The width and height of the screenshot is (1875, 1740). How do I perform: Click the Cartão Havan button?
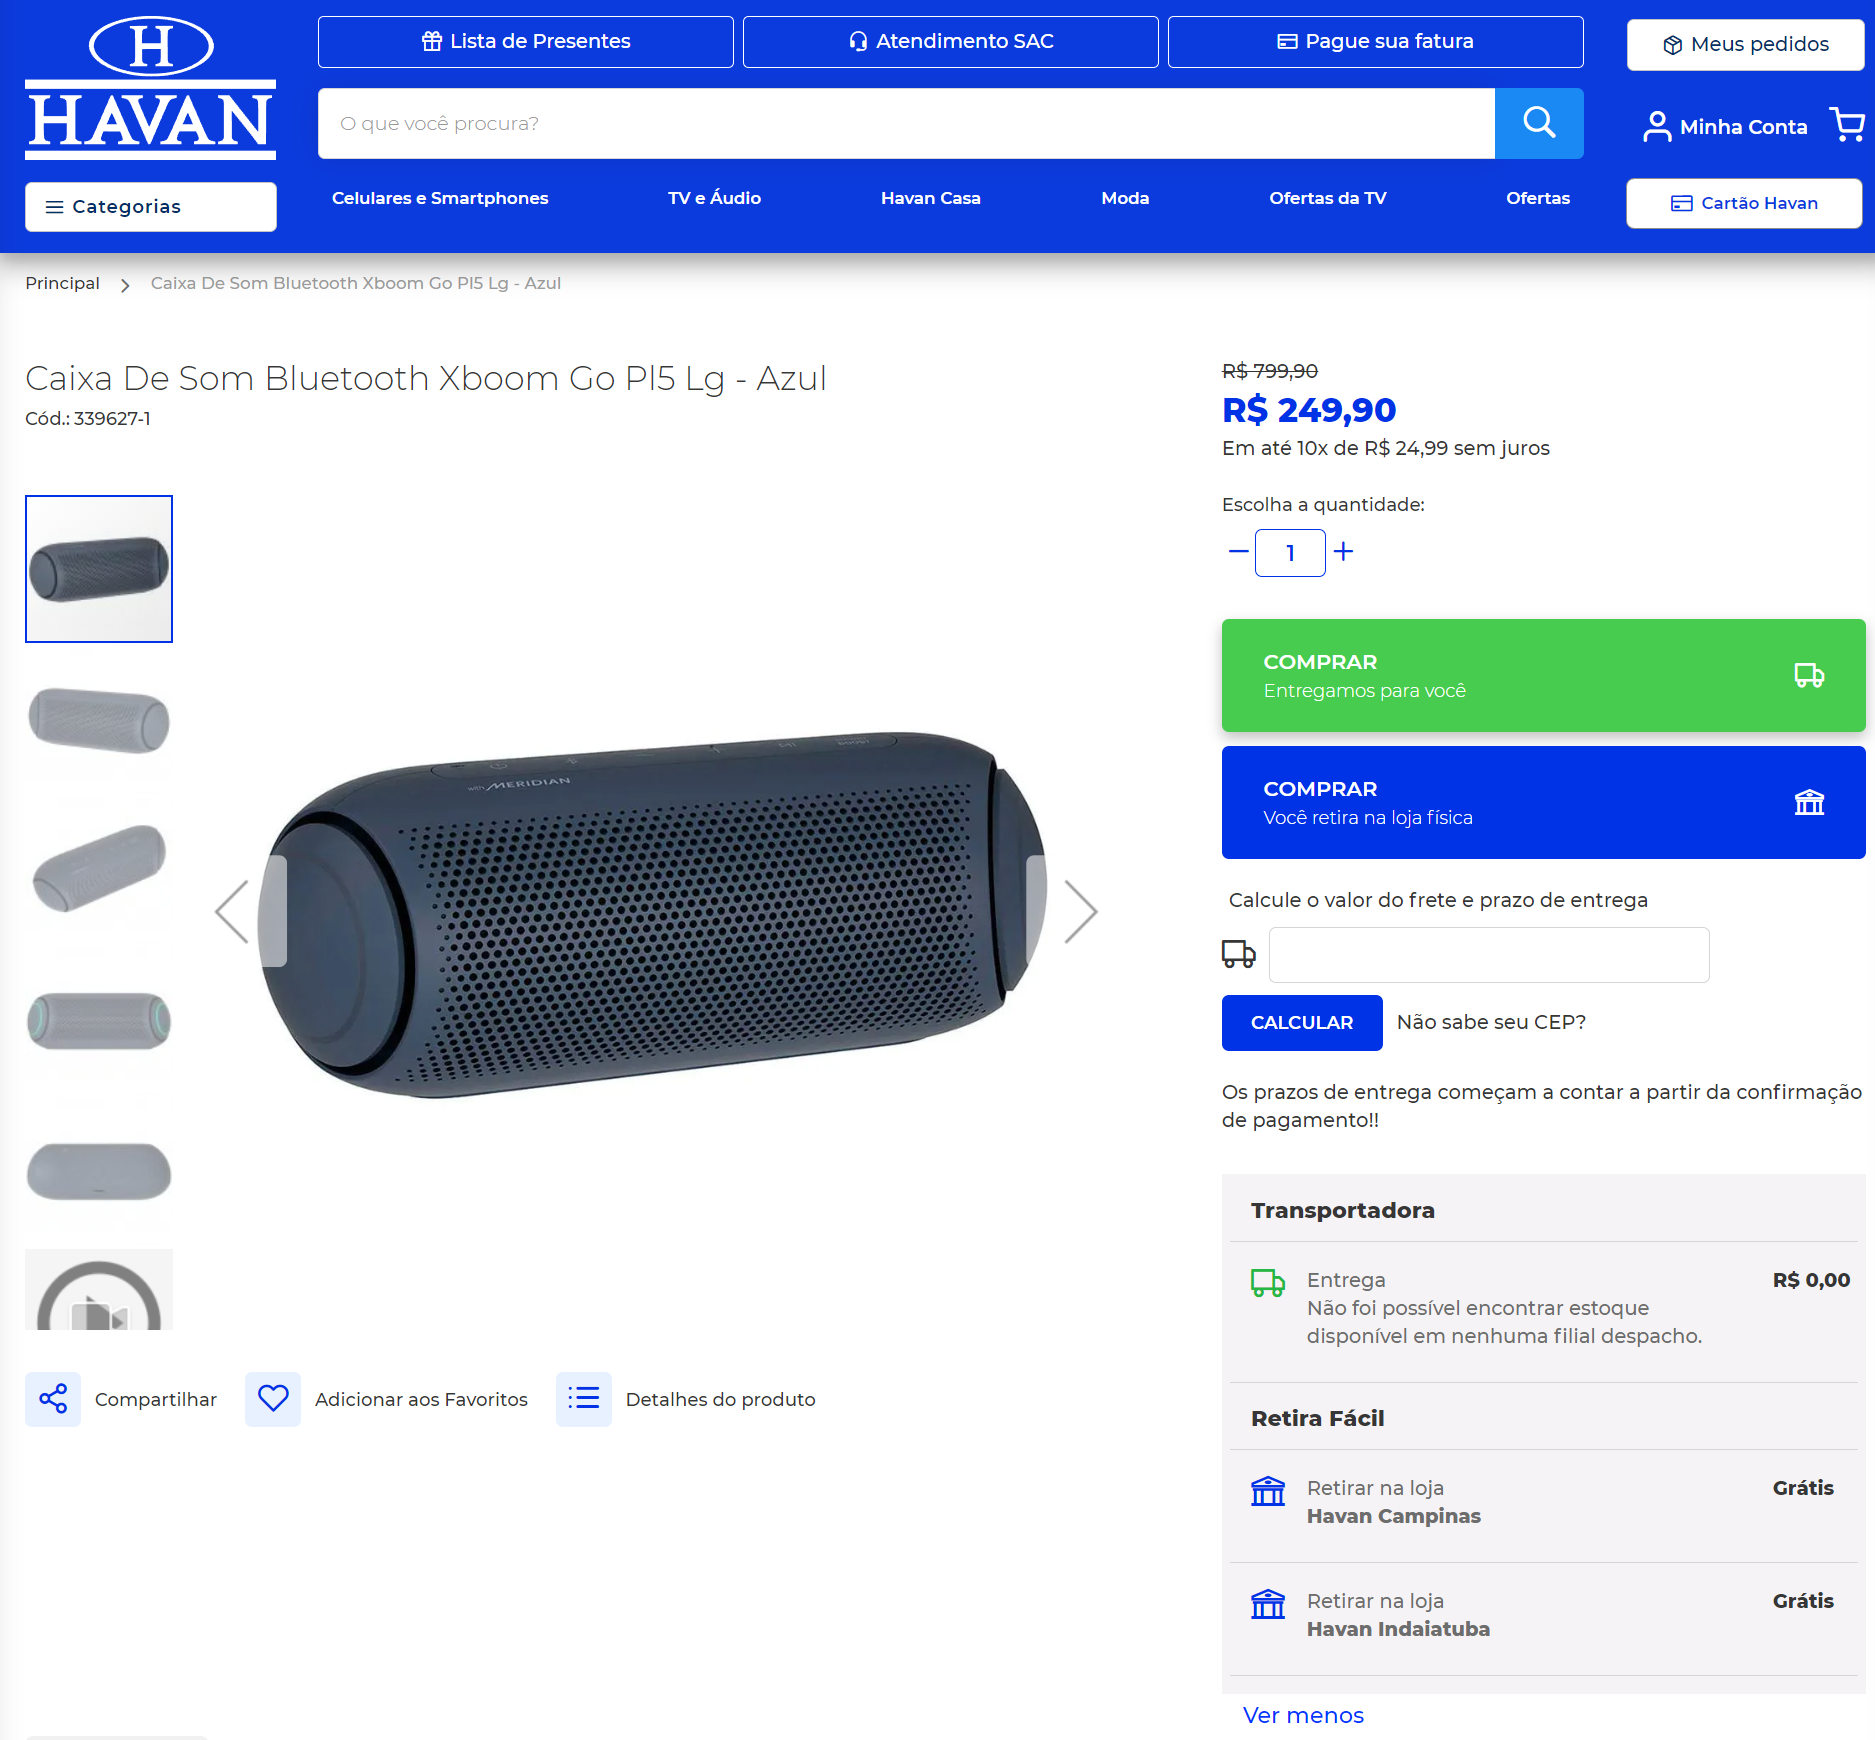pos(1744,203)
